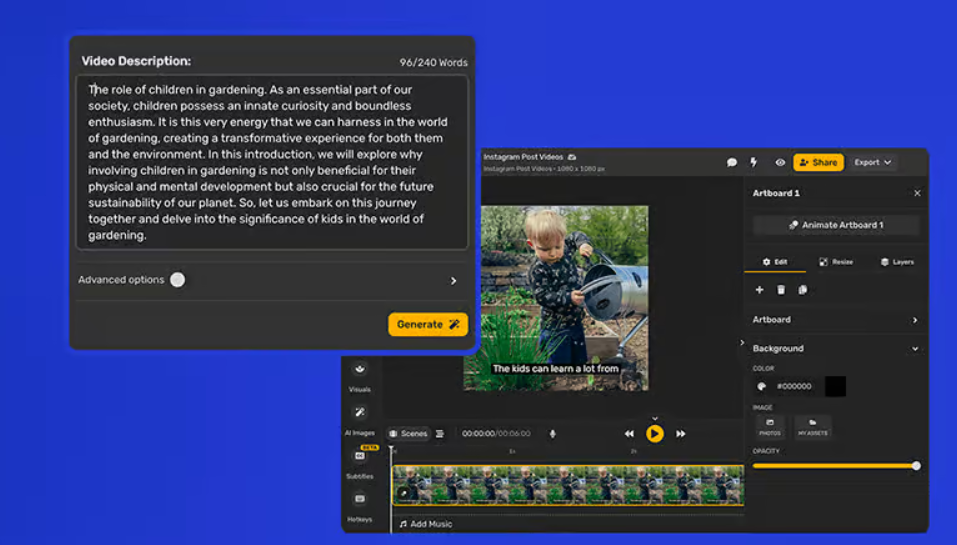The image size is (957, 545).
Task: Switch to the Layers tab
Action: click(x=897, y=262)
